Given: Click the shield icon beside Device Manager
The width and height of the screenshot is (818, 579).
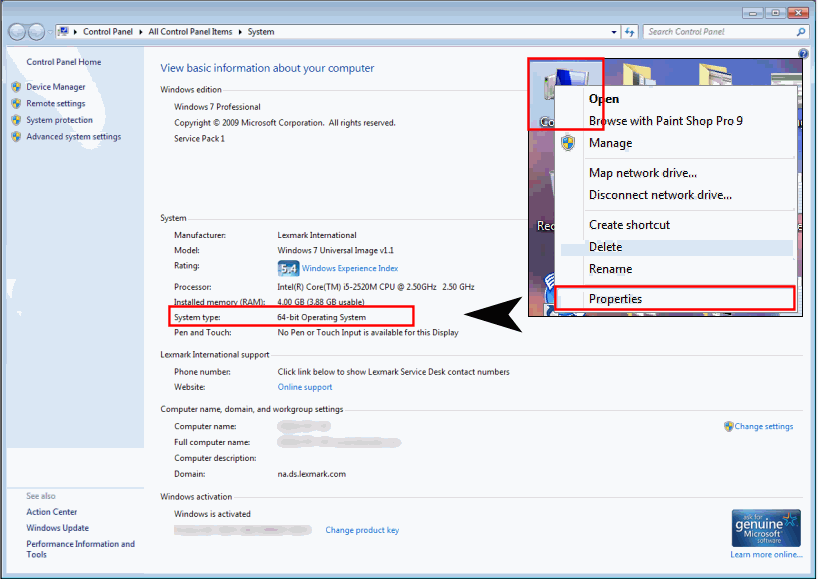Looking at the screenshot, I should pos(16,87).
